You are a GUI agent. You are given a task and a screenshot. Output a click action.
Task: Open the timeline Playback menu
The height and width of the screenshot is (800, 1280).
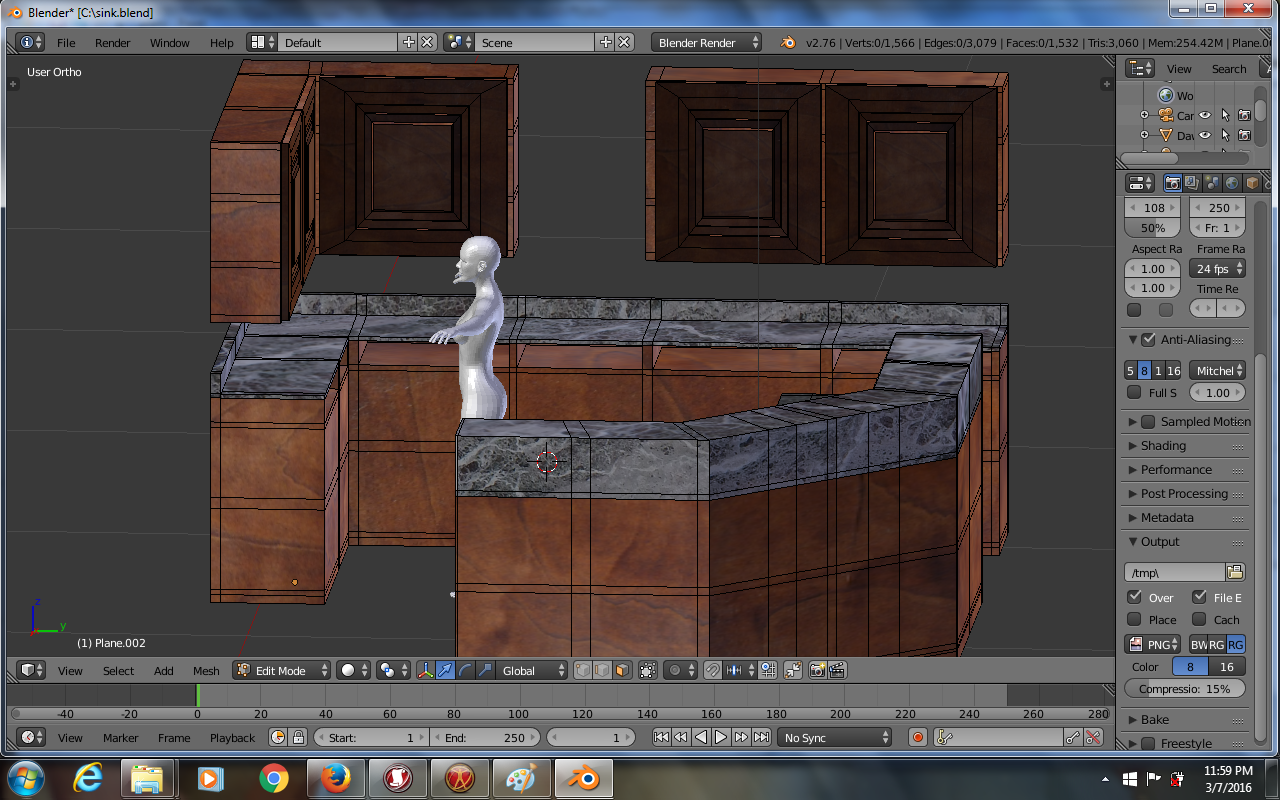[x=232, y=738]
